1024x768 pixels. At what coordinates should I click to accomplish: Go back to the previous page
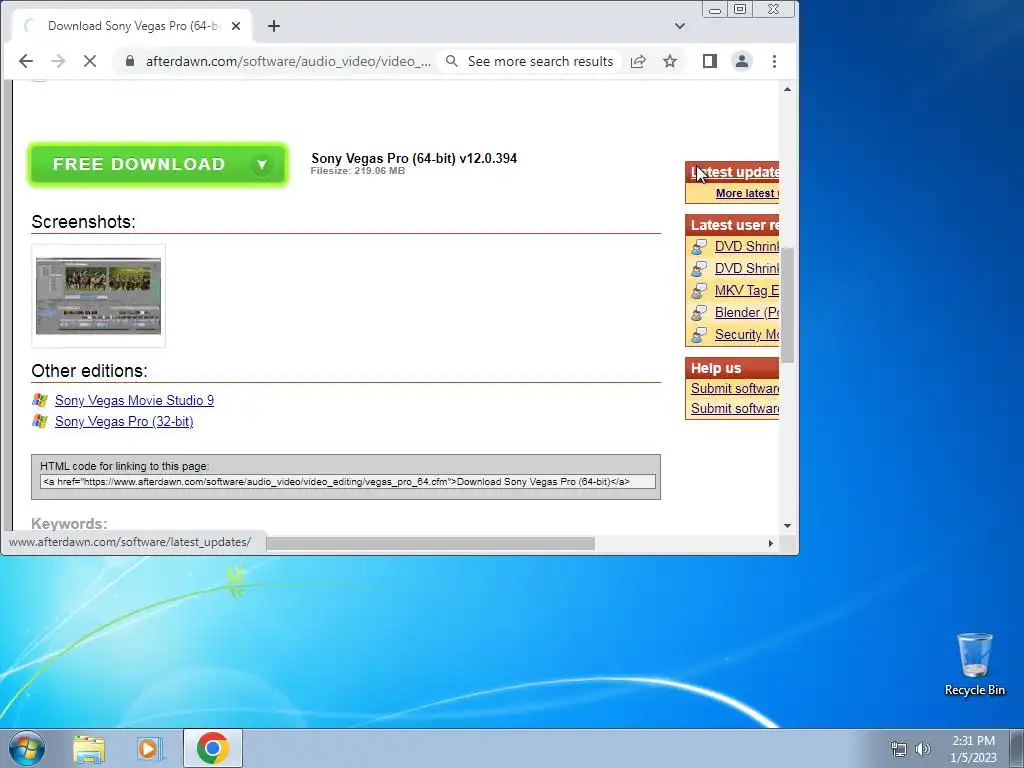(x=26, y=61)
